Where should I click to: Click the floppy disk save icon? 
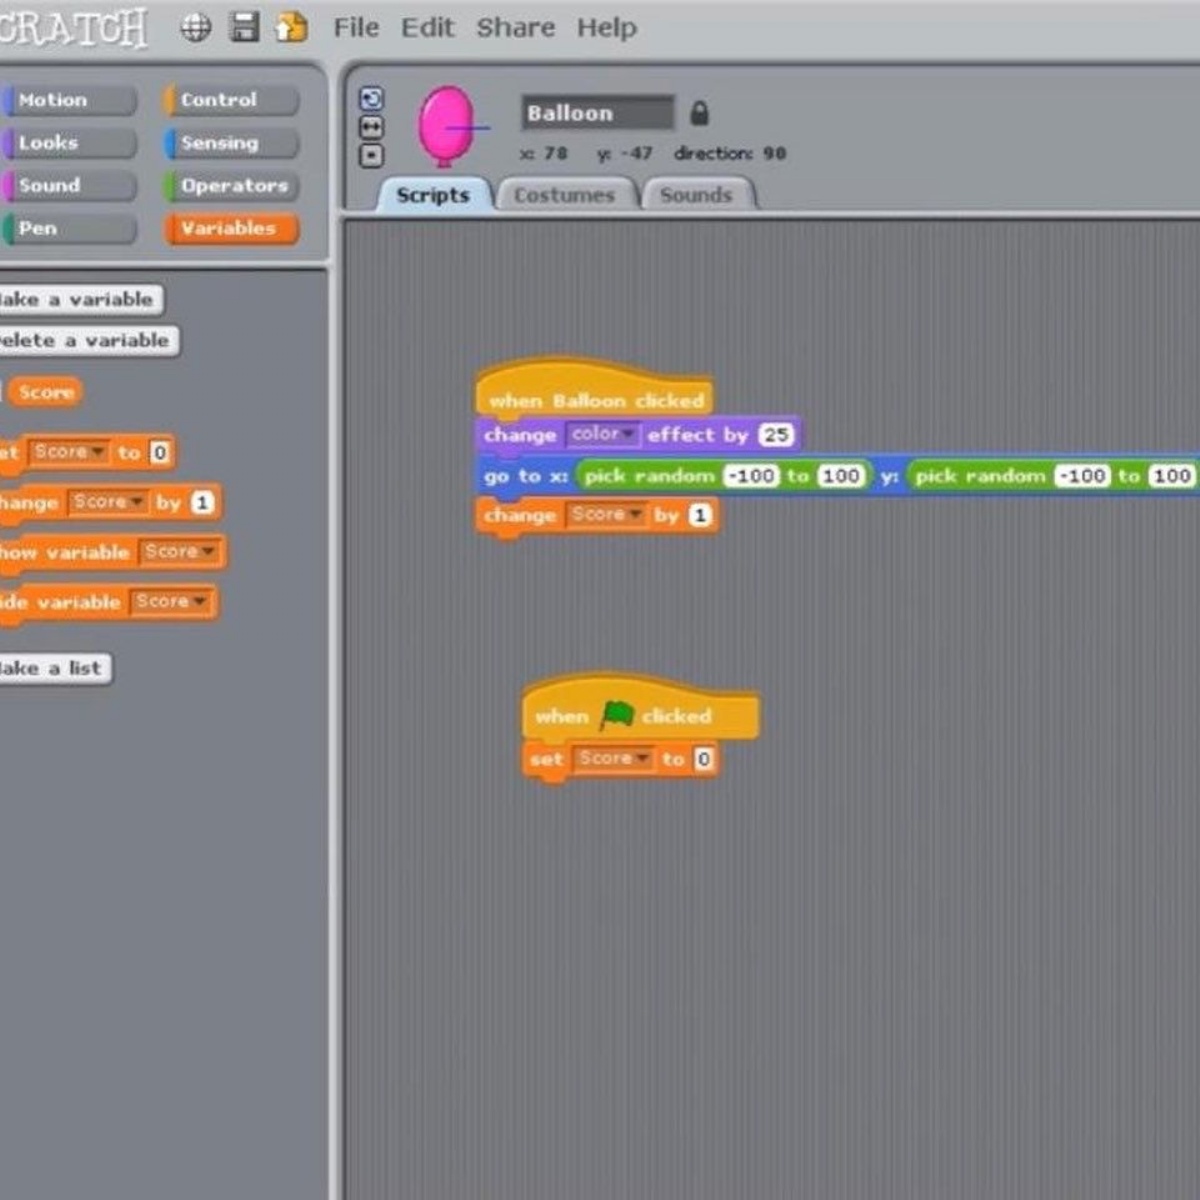[244, 28]
